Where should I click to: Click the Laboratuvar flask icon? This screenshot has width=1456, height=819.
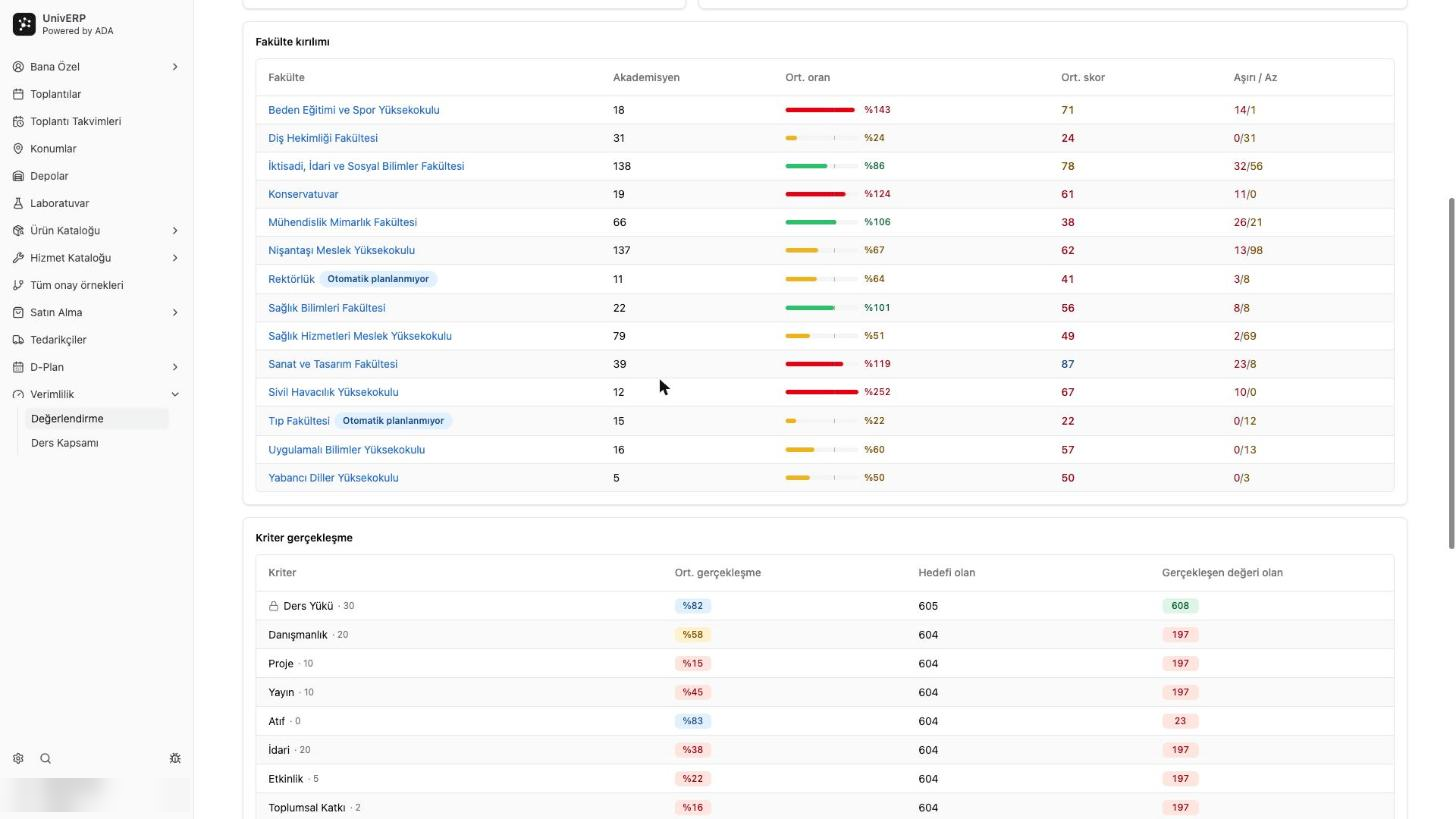[18, 203]
